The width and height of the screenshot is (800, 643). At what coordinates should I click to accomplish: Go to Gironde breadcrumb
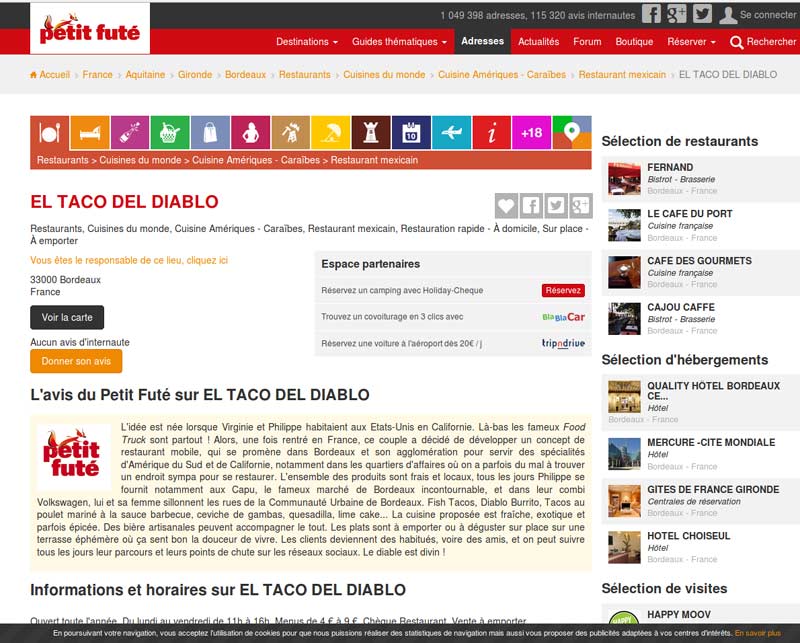[x=194, y=75]
